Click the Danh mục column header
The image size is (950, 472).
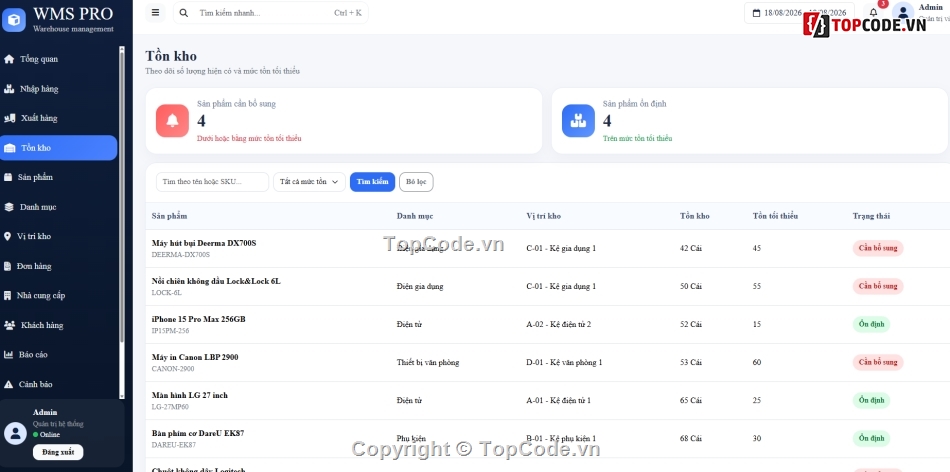click(x=414, y=216)
